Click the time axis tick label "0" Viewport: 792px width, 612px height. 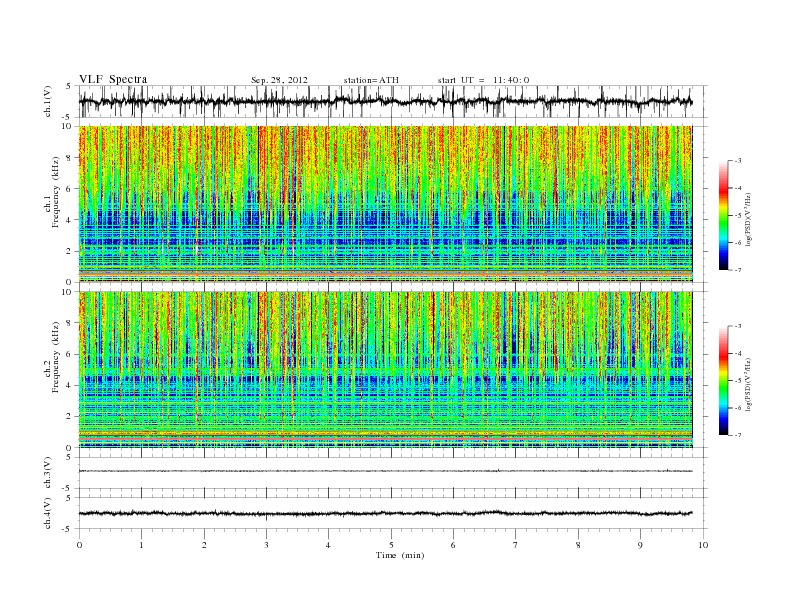[79, 545]
